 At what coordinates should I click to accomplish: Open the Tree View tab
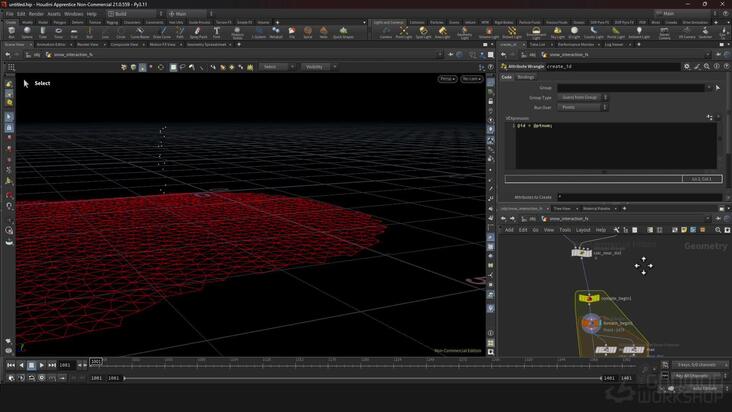(562, 209)
